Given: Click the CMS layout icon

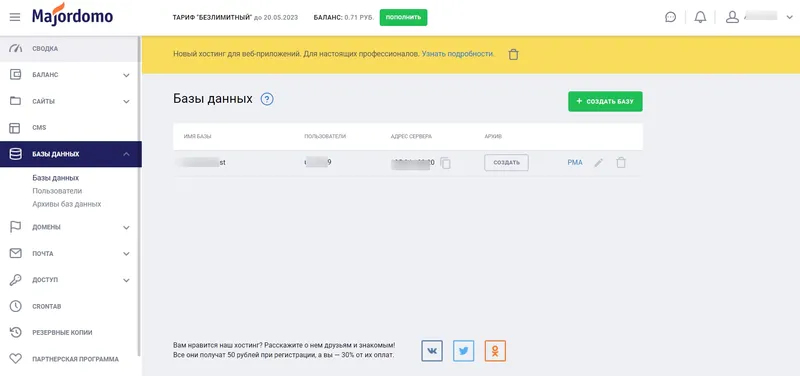Looking at the screenshot, I should click(x=16, y=128).
